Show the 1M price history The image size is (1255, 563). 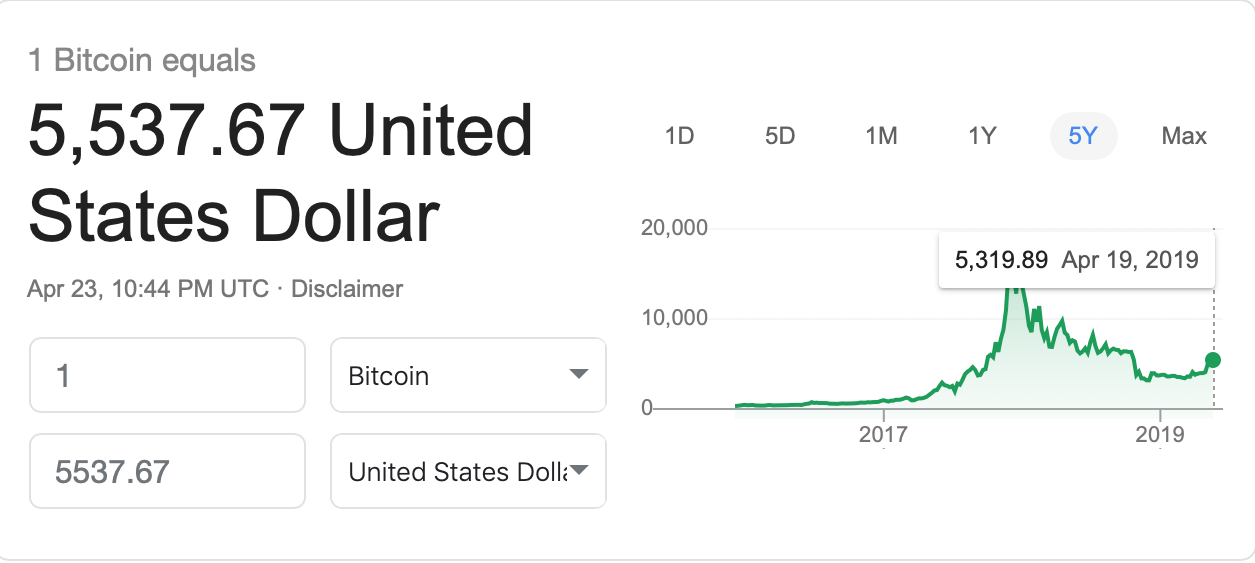(x=881, y=136)
